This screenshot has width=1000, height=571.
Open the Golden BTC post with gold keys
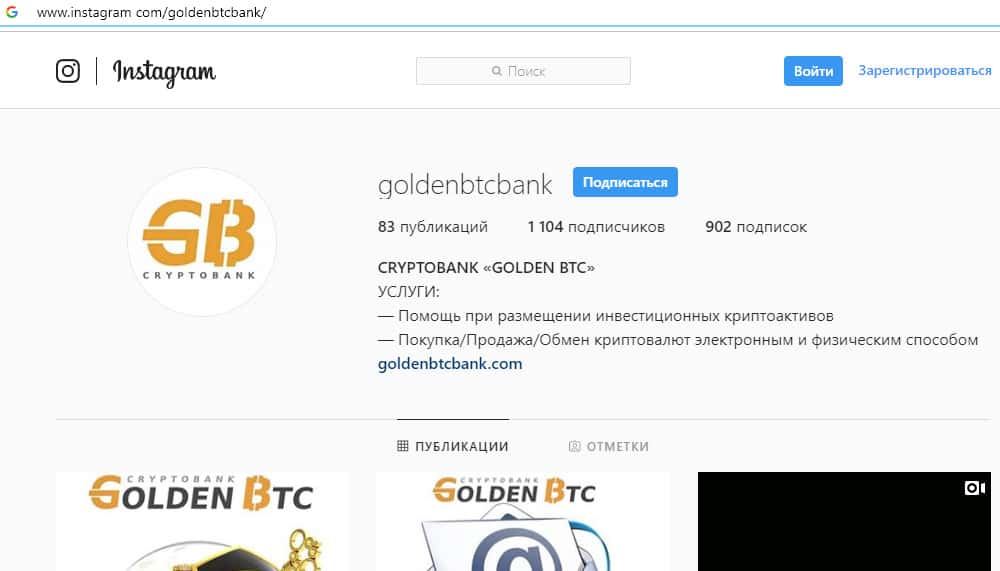[203, 521]
